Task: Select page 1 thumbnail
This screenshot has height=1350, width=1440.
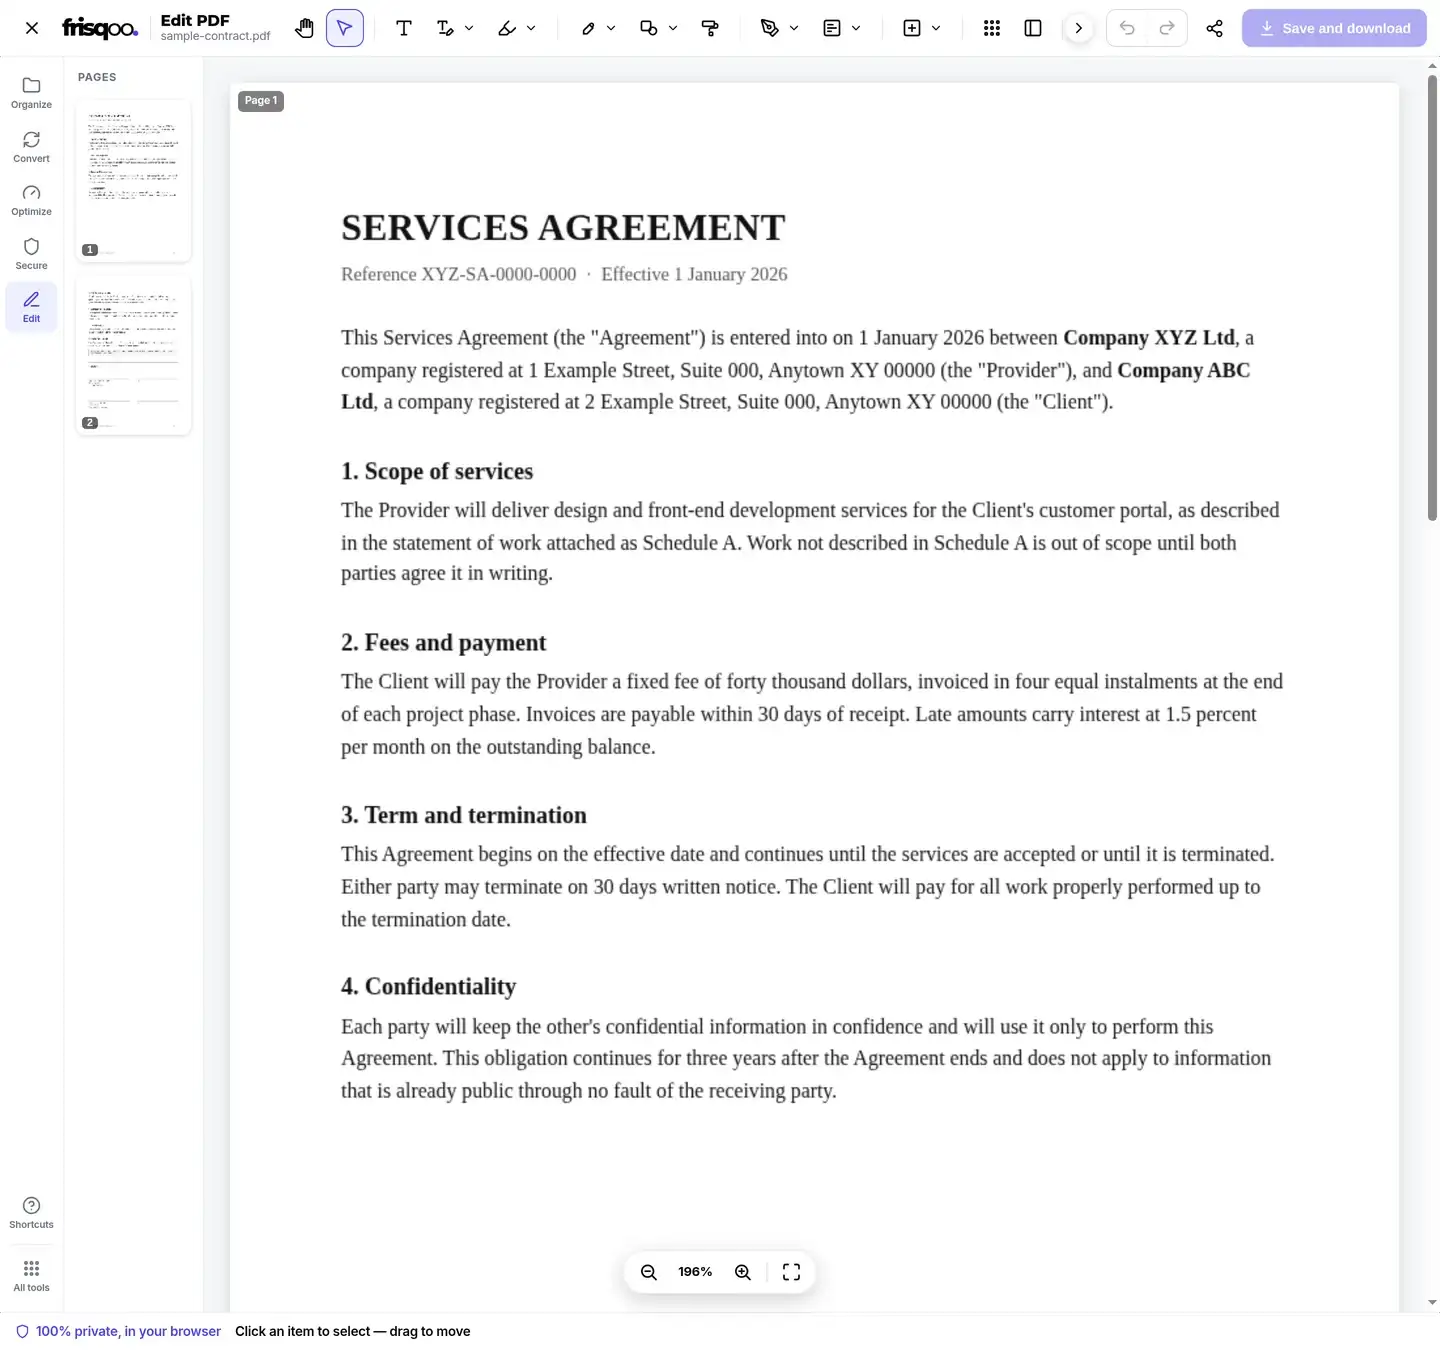Action: coord(133,180)
